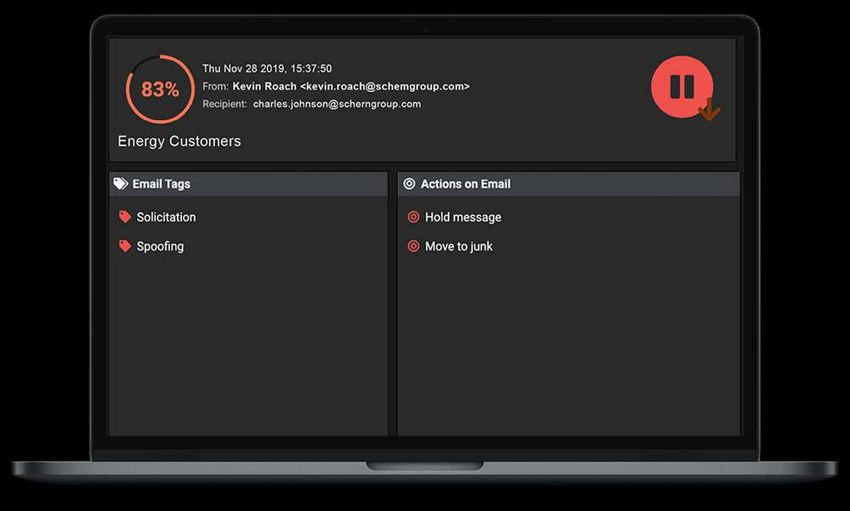Image resolution: width=850 pixels, height=511 pixels.
Task: Click recipient charles.johnson@scherngroup.com
Action: 337,104
